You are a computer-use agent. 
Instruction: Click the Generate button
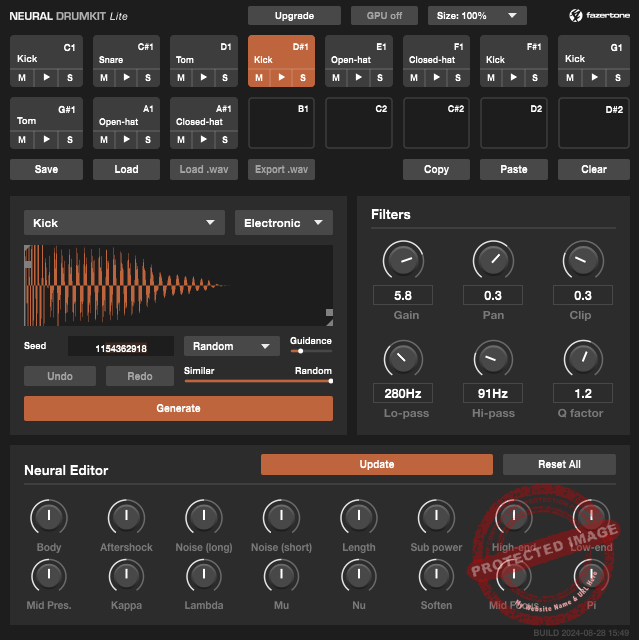(178, 409)
